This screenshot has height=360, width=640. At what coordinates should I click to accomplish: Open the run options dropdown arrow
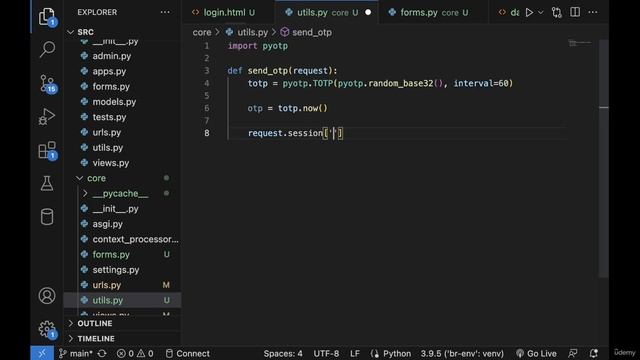(x=540, y=13)
